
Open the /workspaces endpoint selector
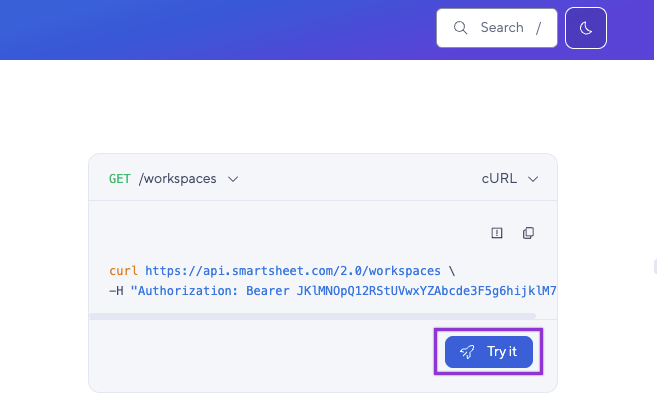177,179
